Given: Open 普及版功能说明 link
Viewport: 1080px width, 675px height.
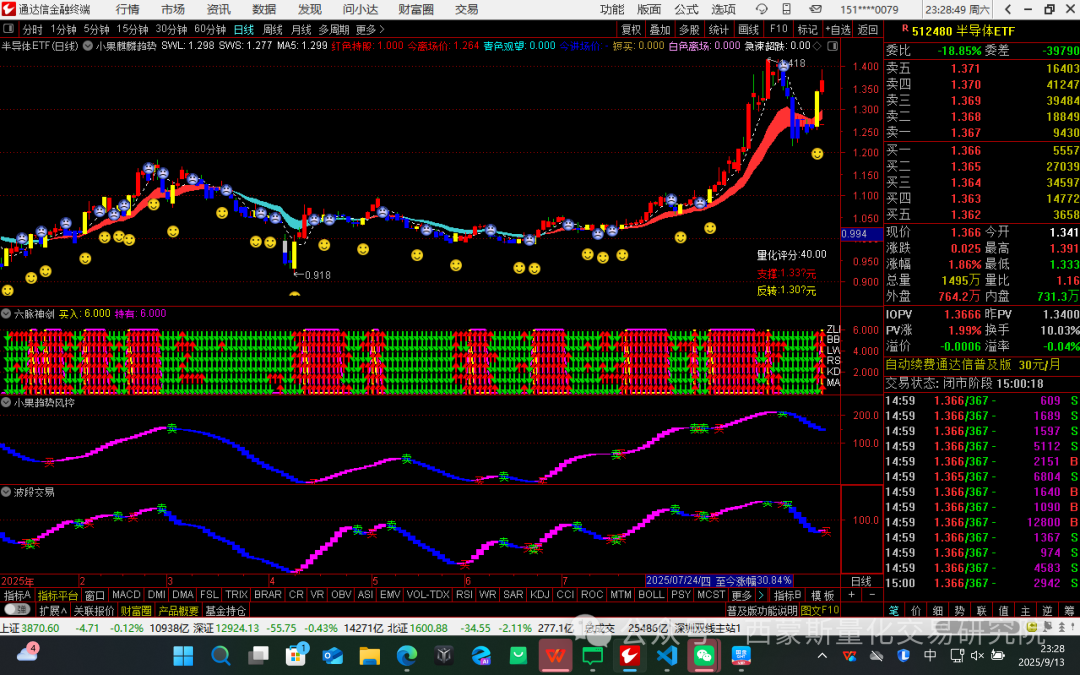Looking at the screenshot, I should pos(762,610).
